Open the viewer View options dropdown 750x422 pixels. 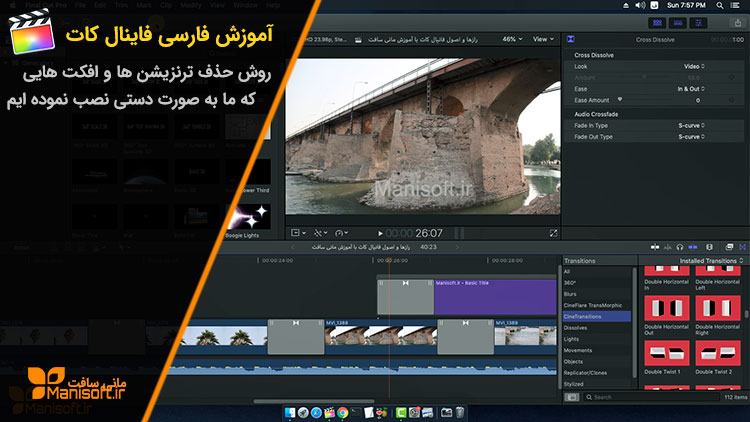click(543, 39)
